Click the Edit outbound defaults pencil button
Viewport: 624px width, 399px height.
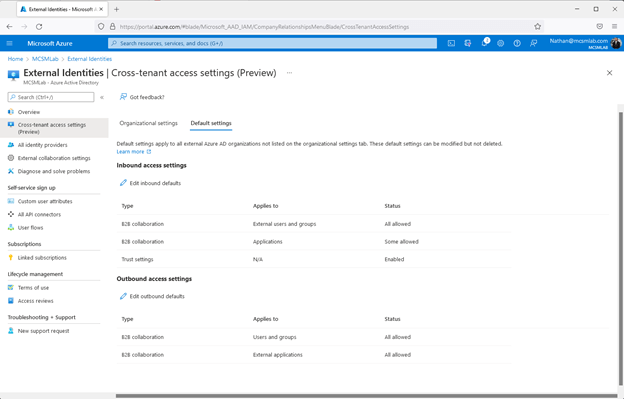tap(152, 296)
